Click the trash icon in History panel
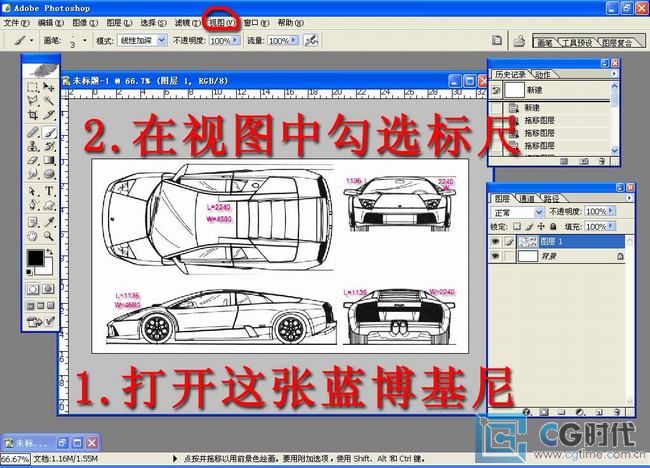The width and height of the screenshot is (650, 468). 601,161
